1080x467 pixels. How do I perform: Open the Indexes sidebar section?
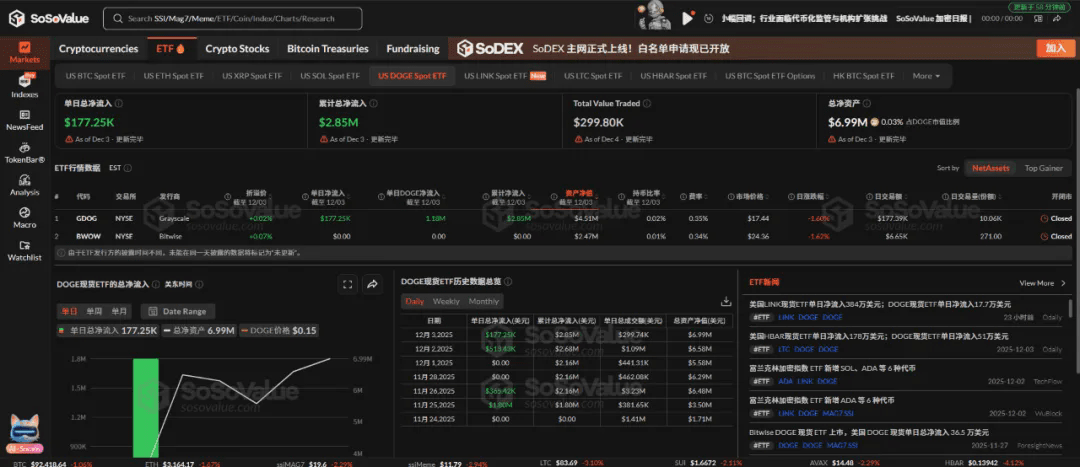coord(24,87)
